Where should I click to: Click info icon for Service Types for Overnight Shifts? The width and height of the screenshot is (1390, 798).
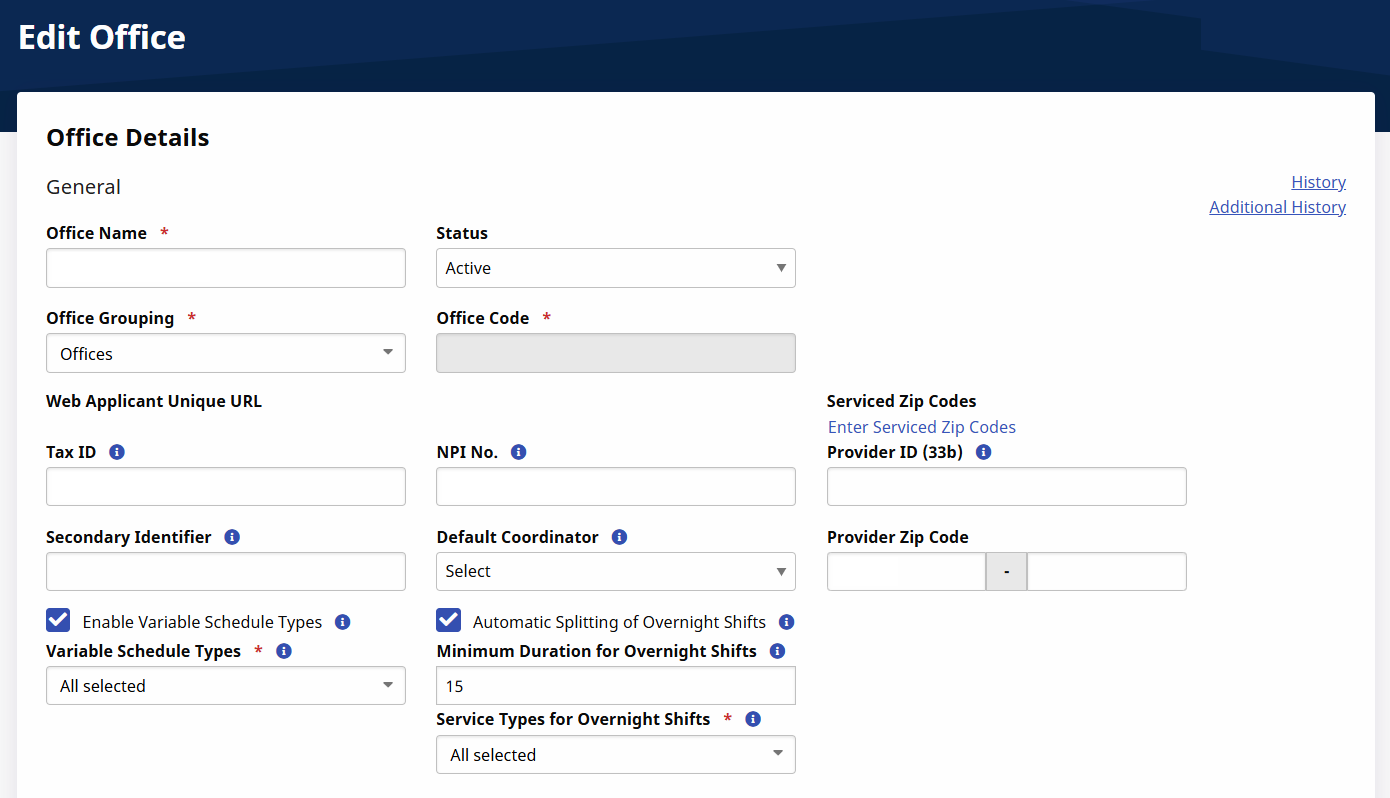click(753, 719)
